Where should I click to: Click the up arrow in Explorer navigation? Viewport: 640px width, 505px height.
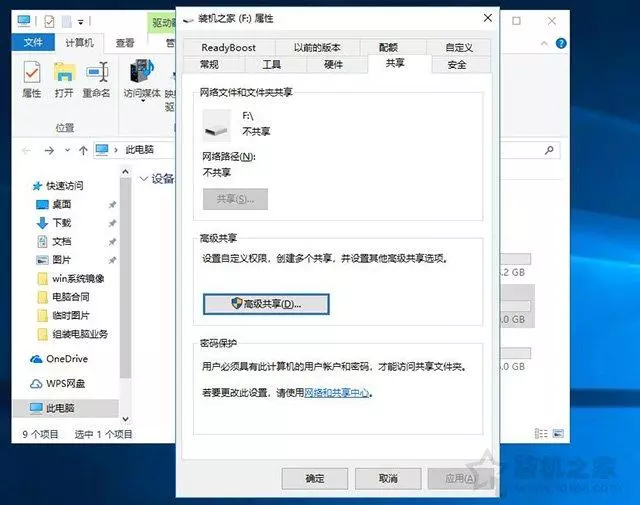83,151
